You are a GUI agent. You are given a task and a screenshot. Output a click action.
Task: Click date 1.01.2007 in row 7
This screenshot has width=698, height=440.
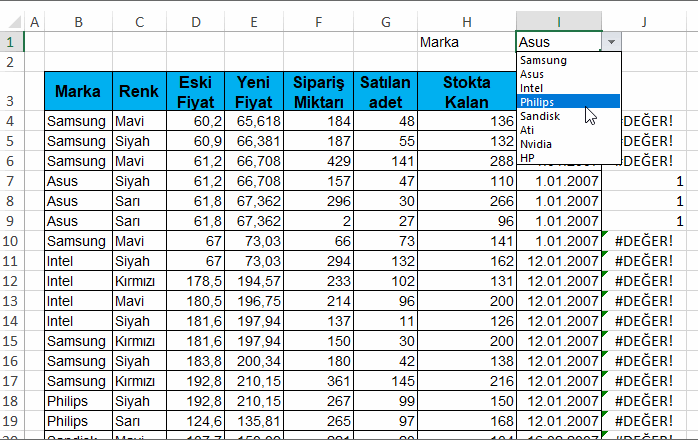click(x=559, y=181)
